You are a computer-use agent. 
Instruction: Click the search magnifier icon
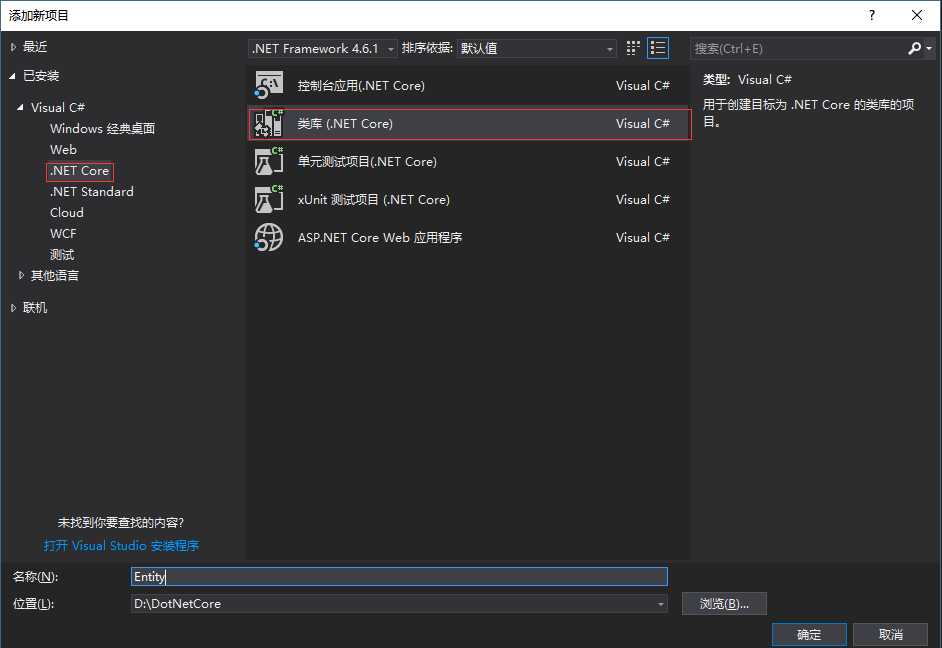914,48
